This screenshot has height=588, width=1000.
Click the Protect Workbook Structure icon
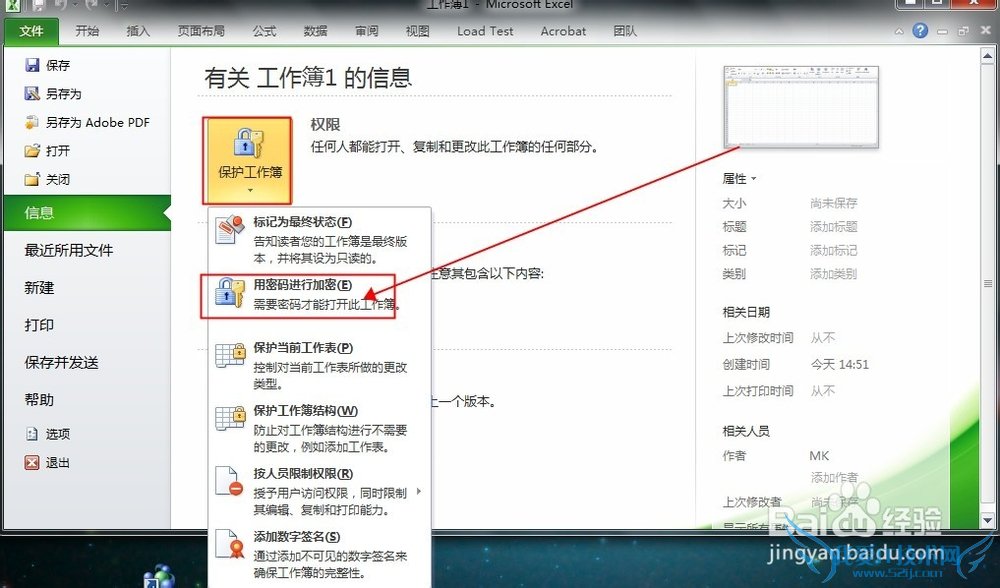230,418
